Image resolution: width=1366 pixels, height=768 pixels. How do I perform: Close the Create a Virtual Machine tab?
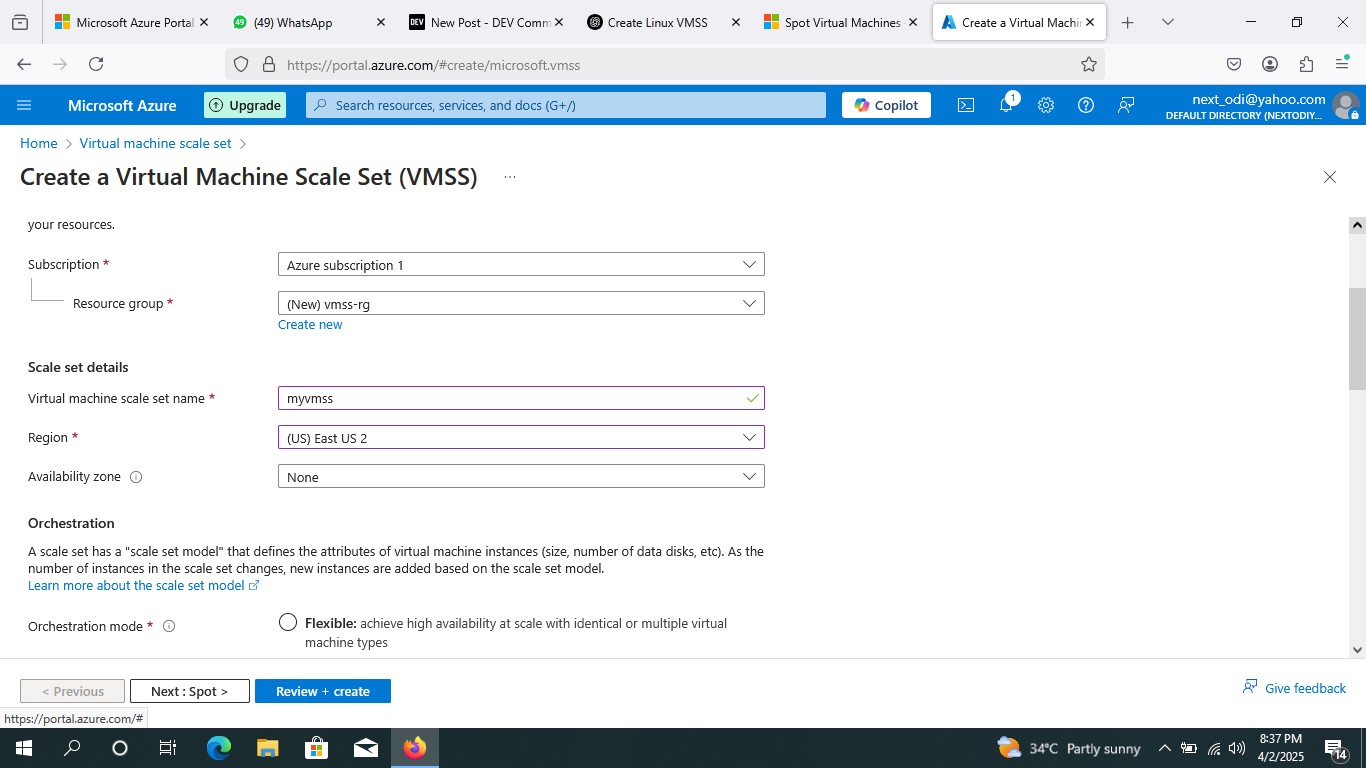(x=1090, y=22)
